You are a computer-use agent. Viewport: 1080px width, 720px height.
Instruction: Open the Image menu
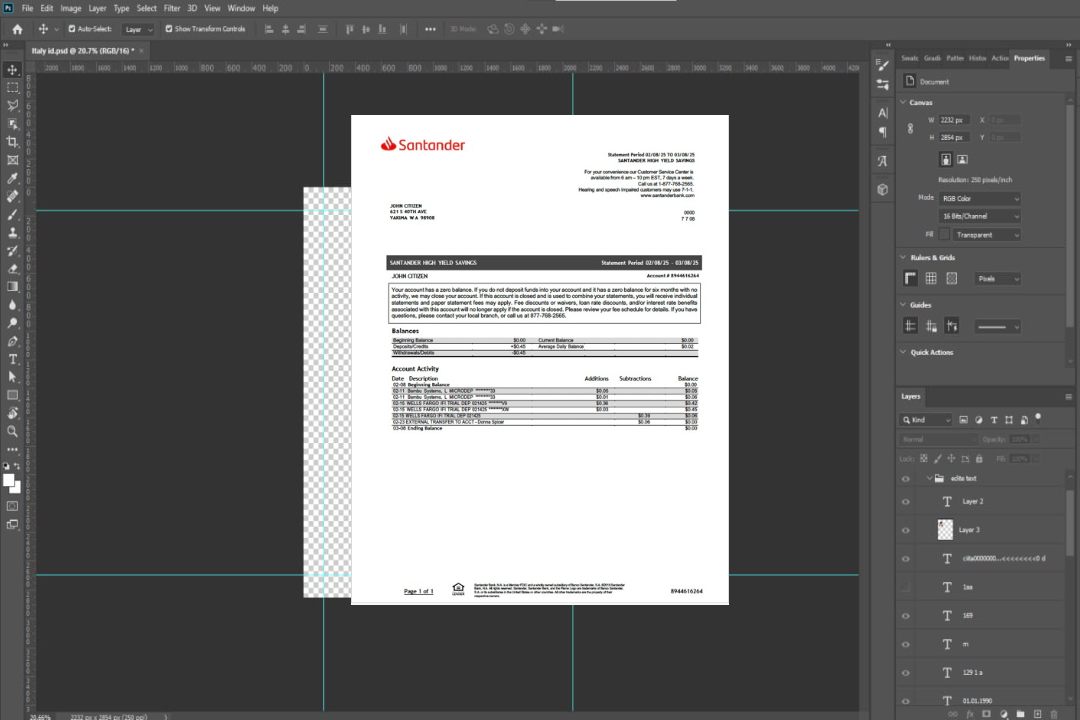[70, 8]
